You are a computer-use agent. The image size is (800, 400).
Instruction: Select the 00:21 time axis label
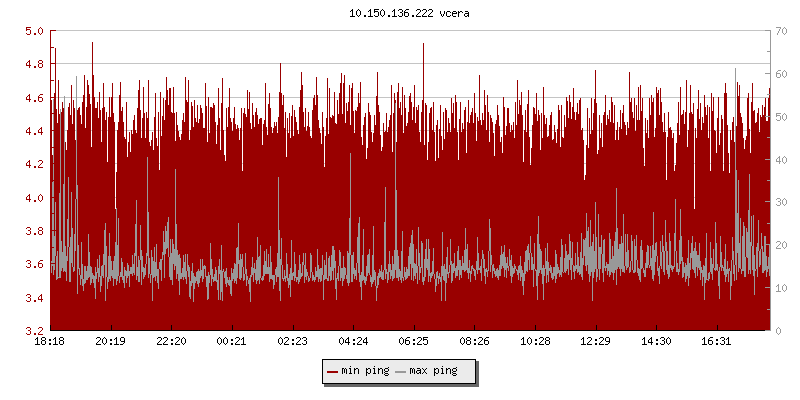coord(232,342)
